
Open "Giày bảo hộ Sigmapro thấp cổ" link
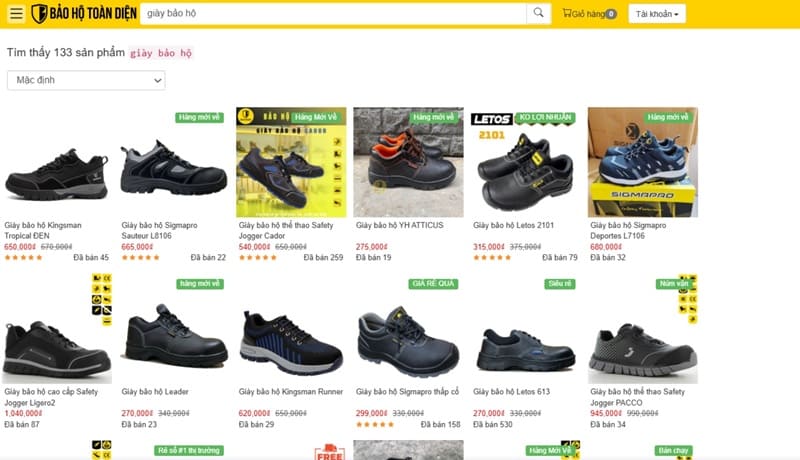407,391
